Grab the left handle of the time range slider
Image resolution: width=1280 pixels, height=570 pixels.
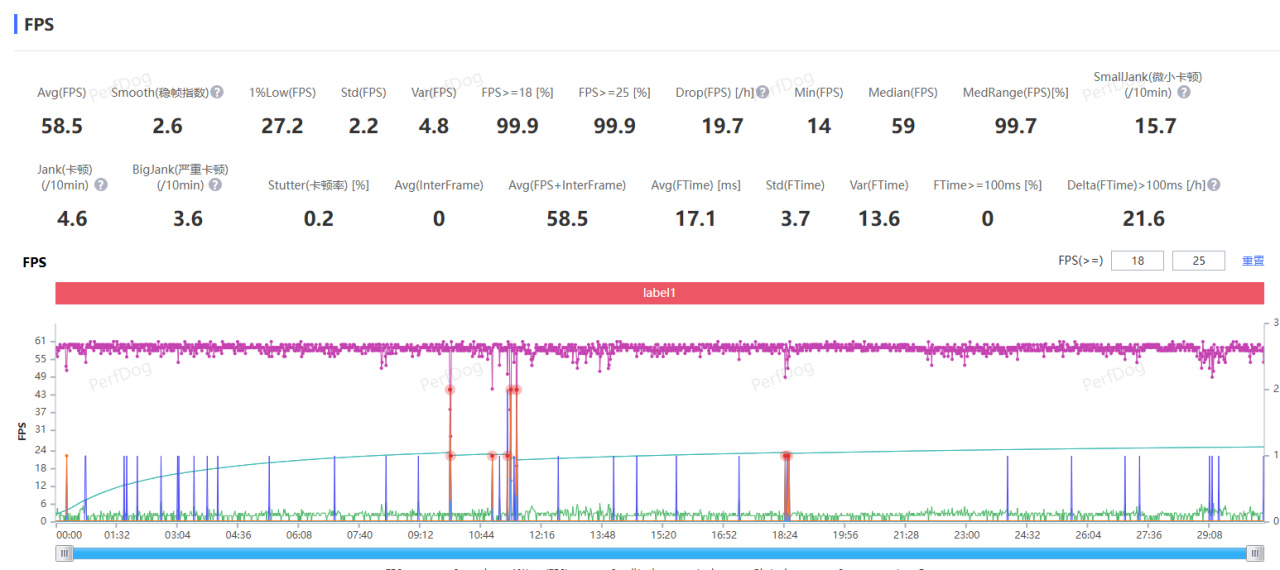(64, 553)
